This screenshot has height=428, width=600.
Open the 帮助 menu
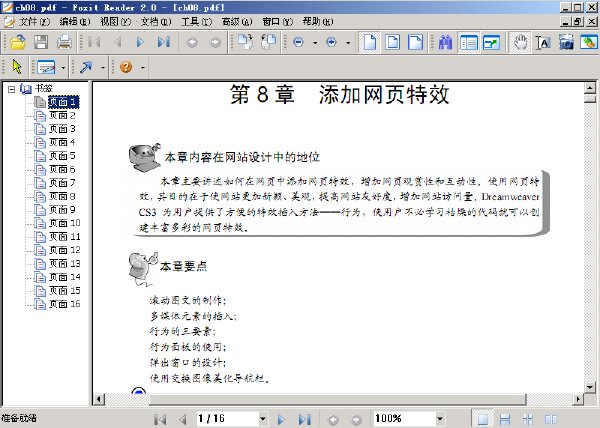coord(318,22)
